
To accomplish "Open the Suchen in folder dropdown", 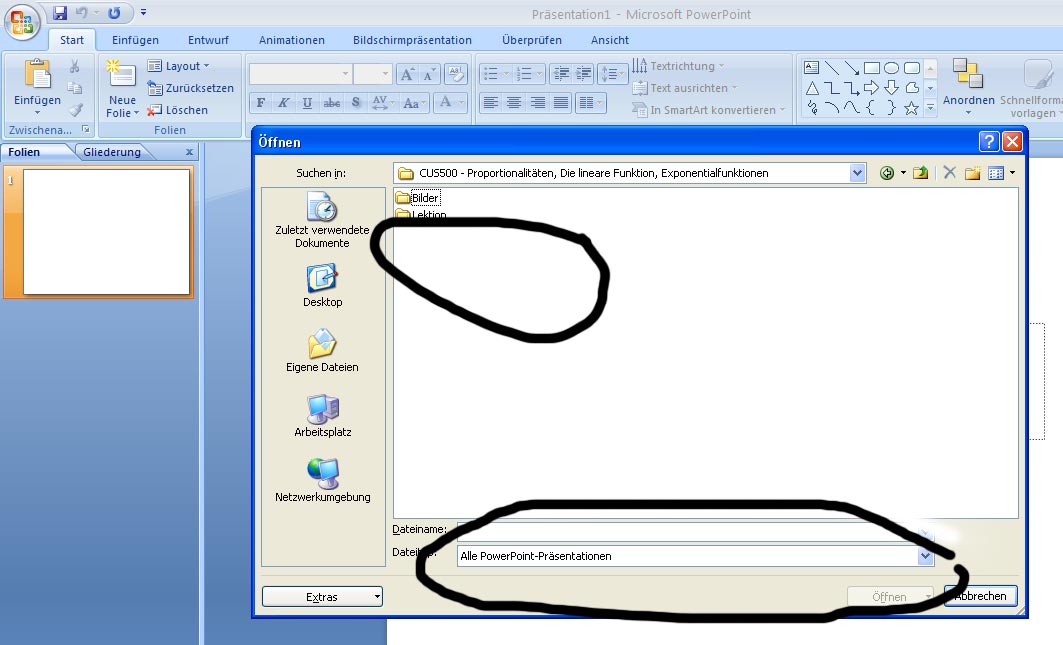I will 857,173.
